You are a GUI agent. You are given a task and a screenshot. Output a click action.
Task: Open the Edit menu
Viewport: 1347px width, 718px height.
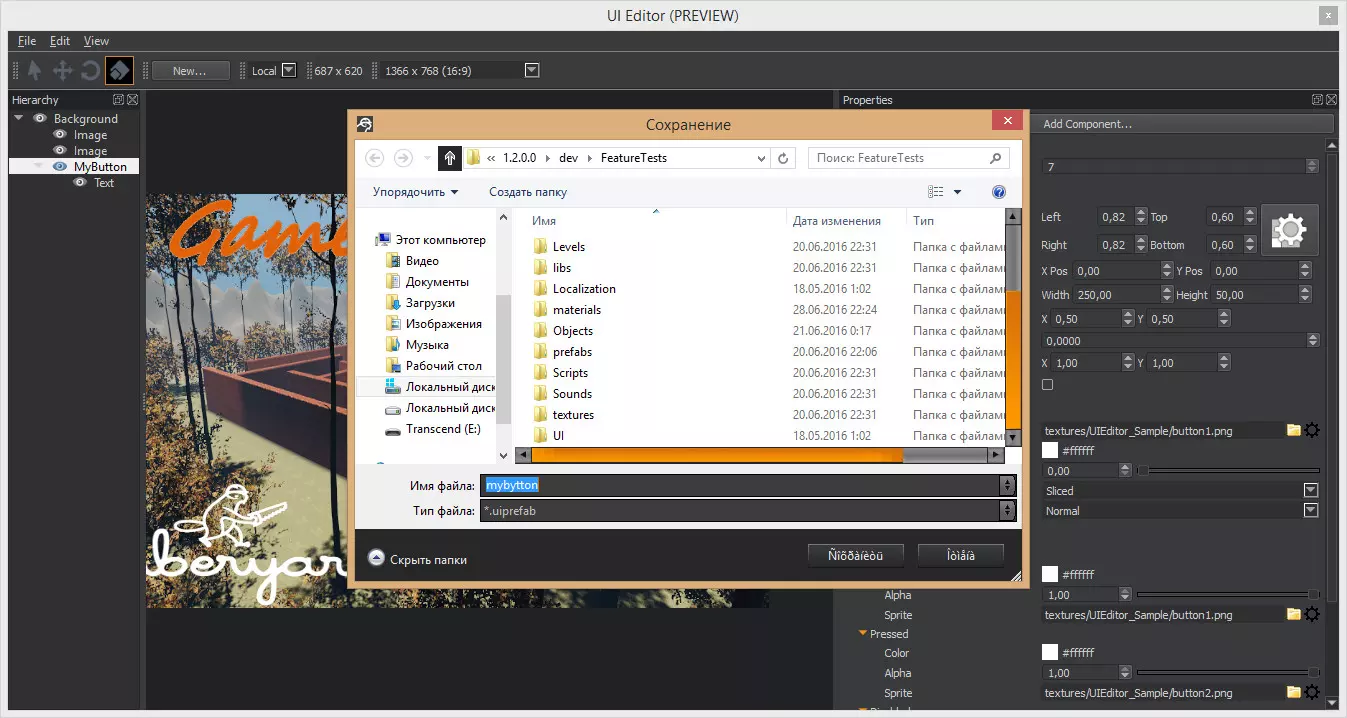[x=60, y=41]
